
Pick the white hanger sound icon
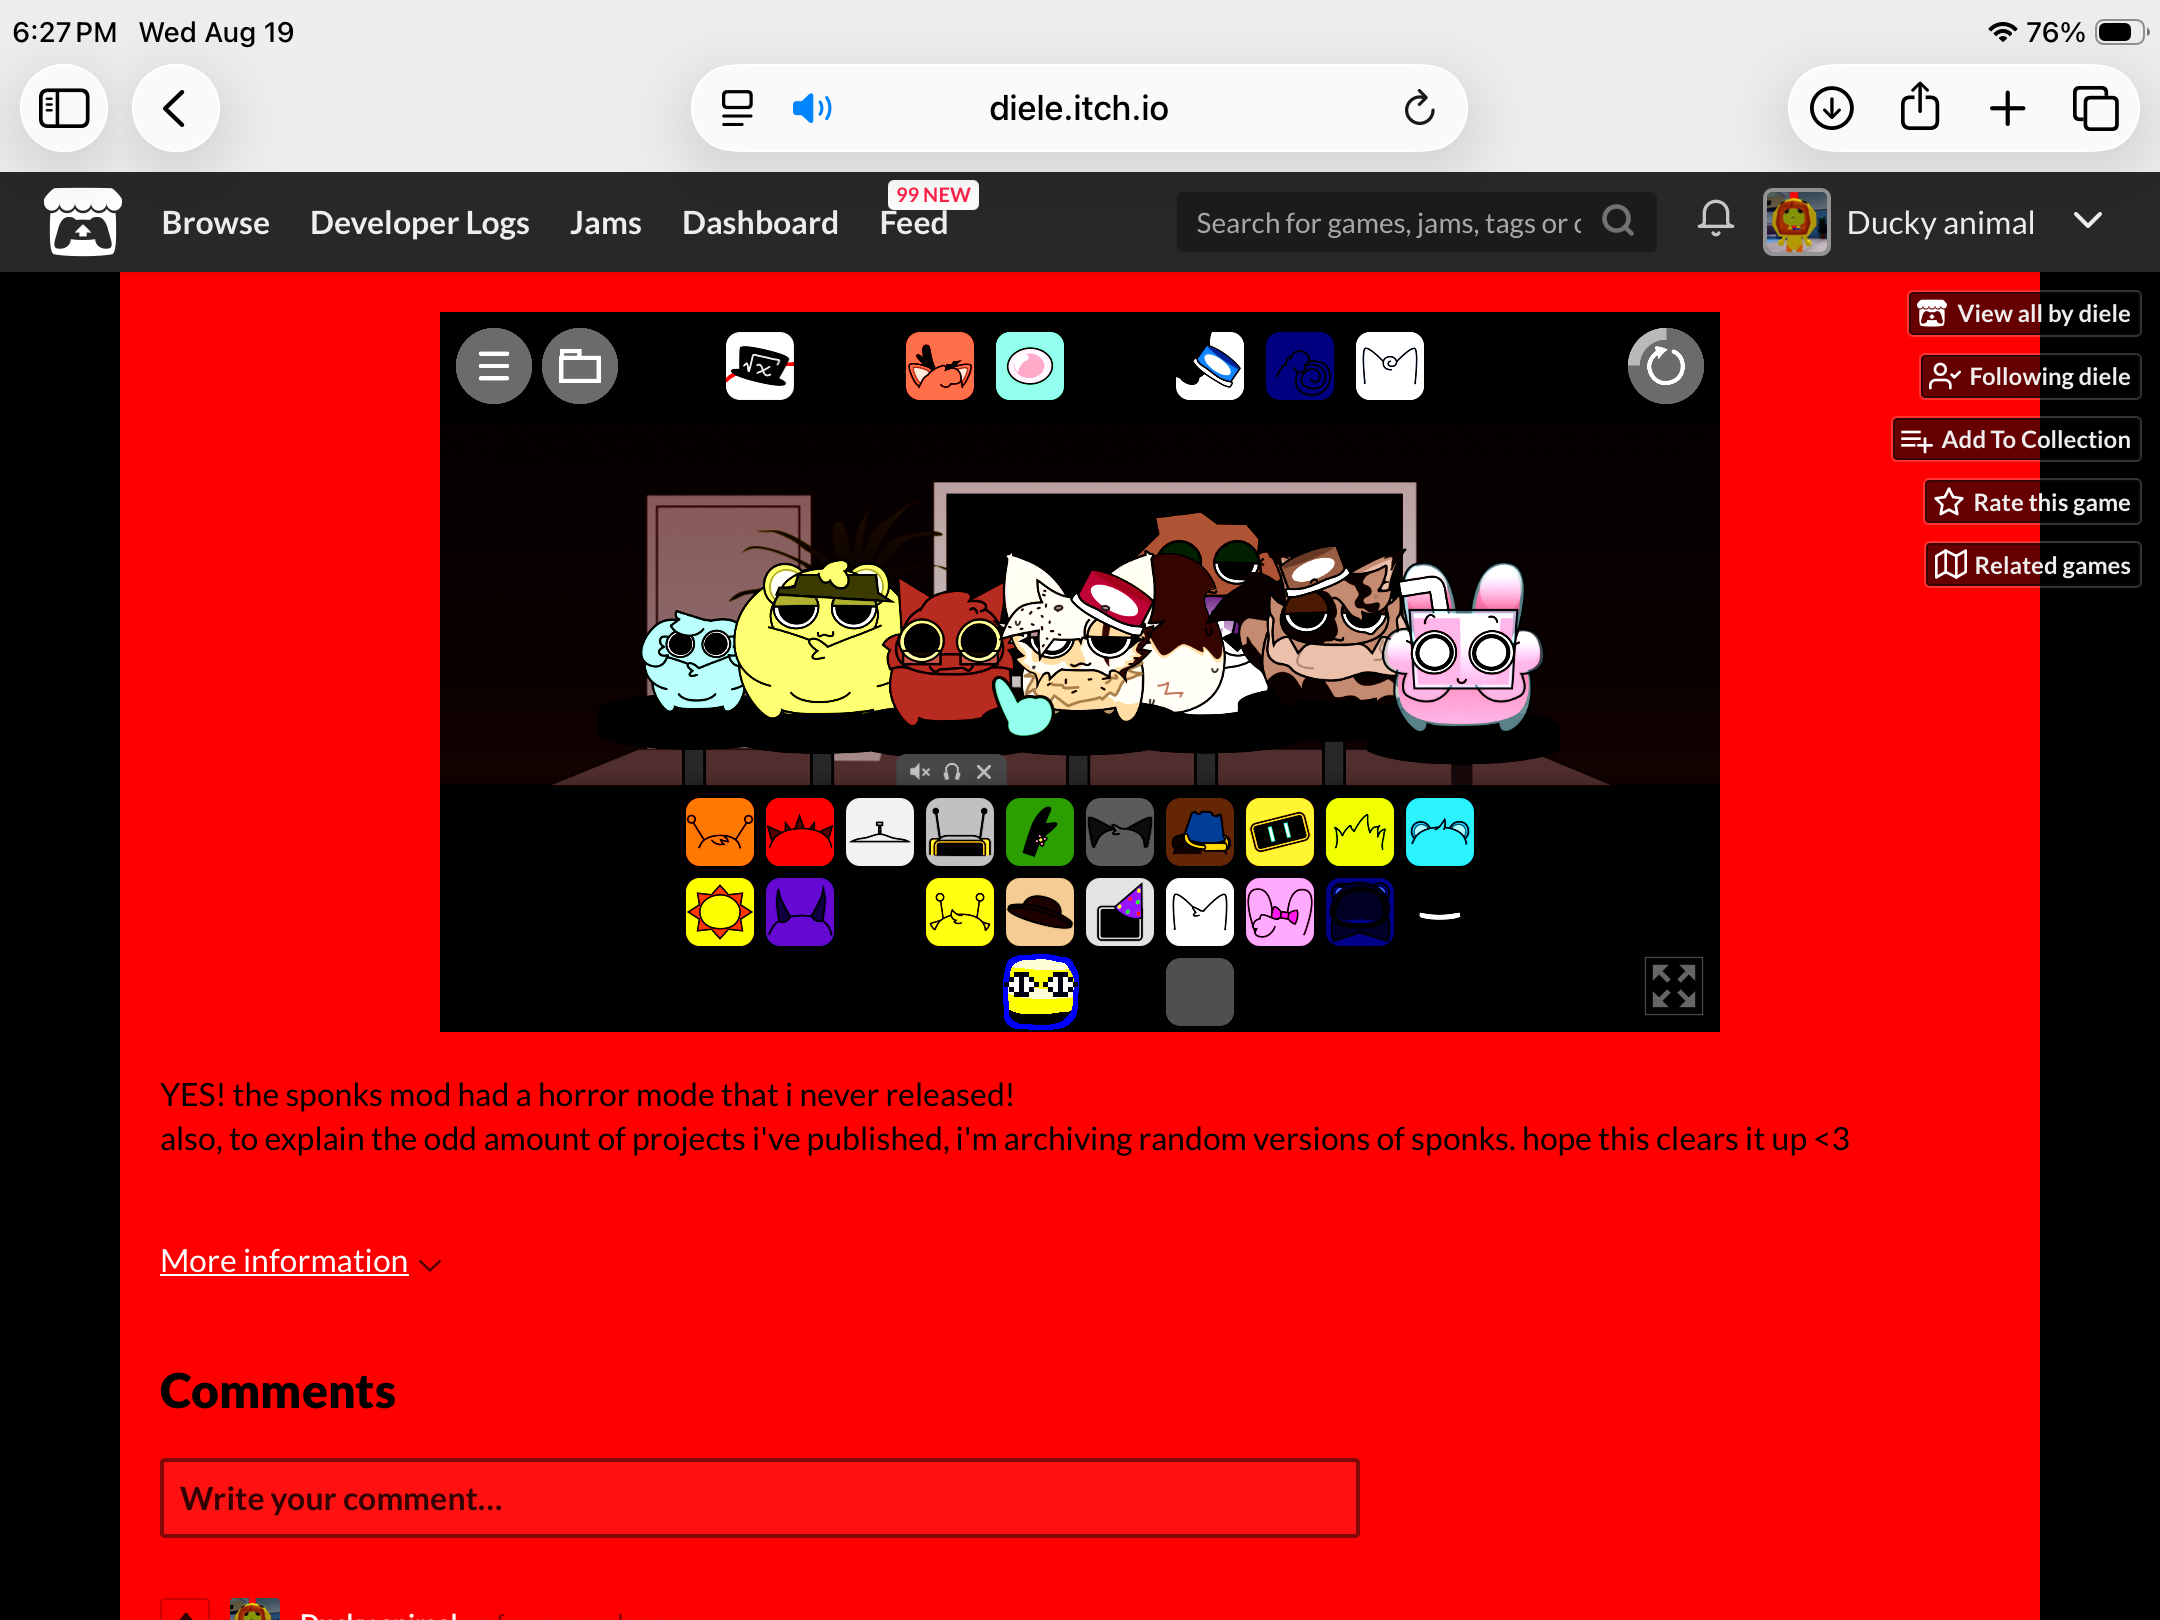click(880, 832)
